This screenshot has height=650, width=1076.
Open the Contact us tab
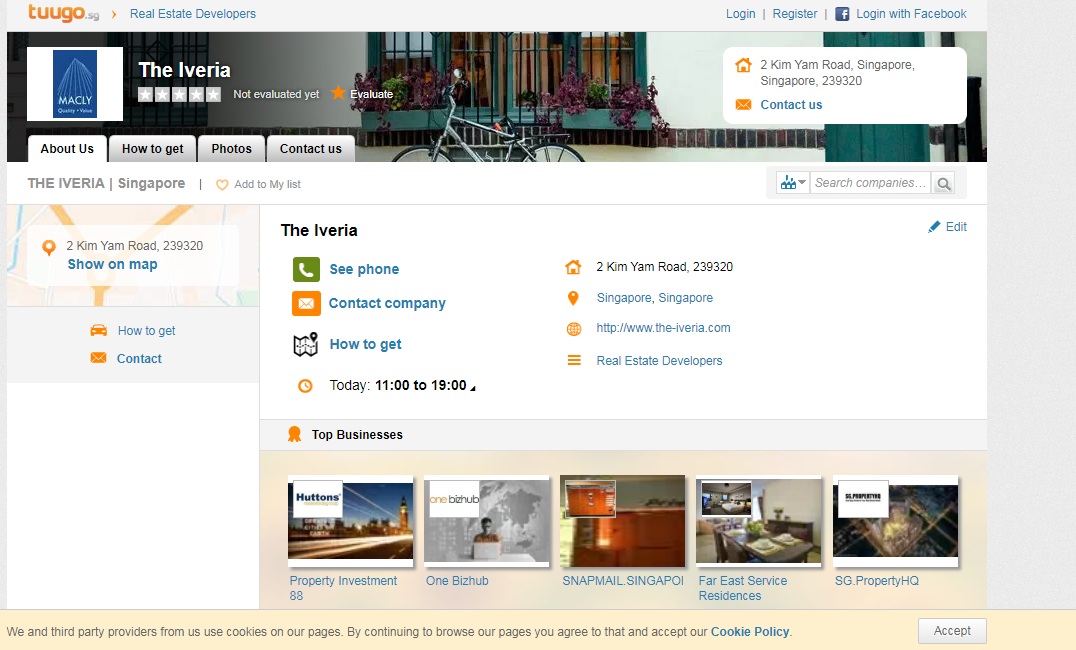[310, 149]
